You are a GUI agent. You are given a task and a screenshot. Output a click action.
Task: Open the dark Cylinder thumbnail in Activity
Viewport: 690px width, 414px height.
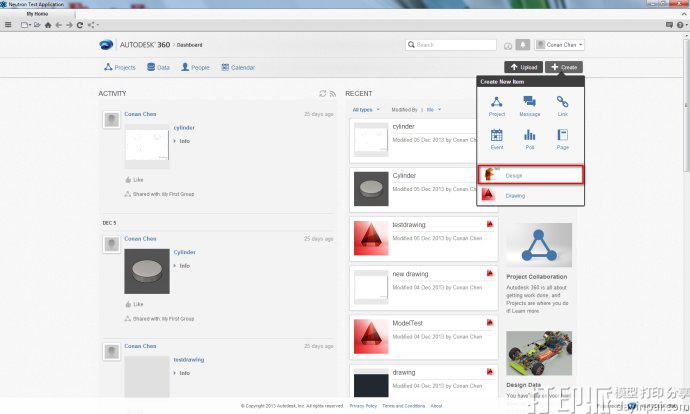(147, 271)
